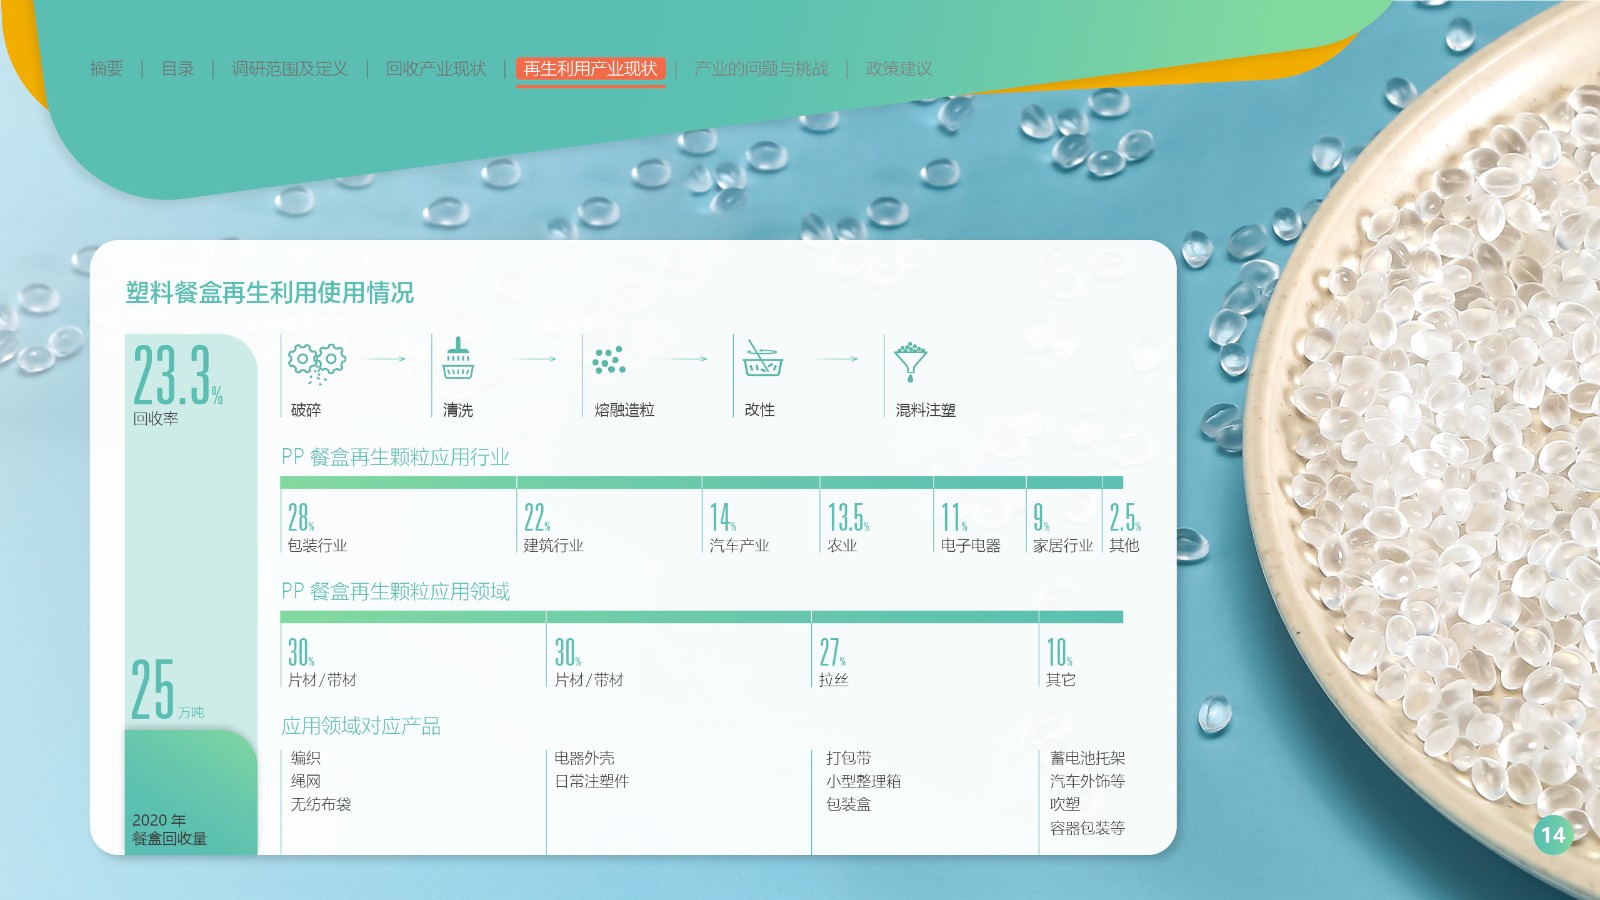Open the 政策建议 navigation tab
This screenshot has height=900, width=1600.
pos(899,69)
